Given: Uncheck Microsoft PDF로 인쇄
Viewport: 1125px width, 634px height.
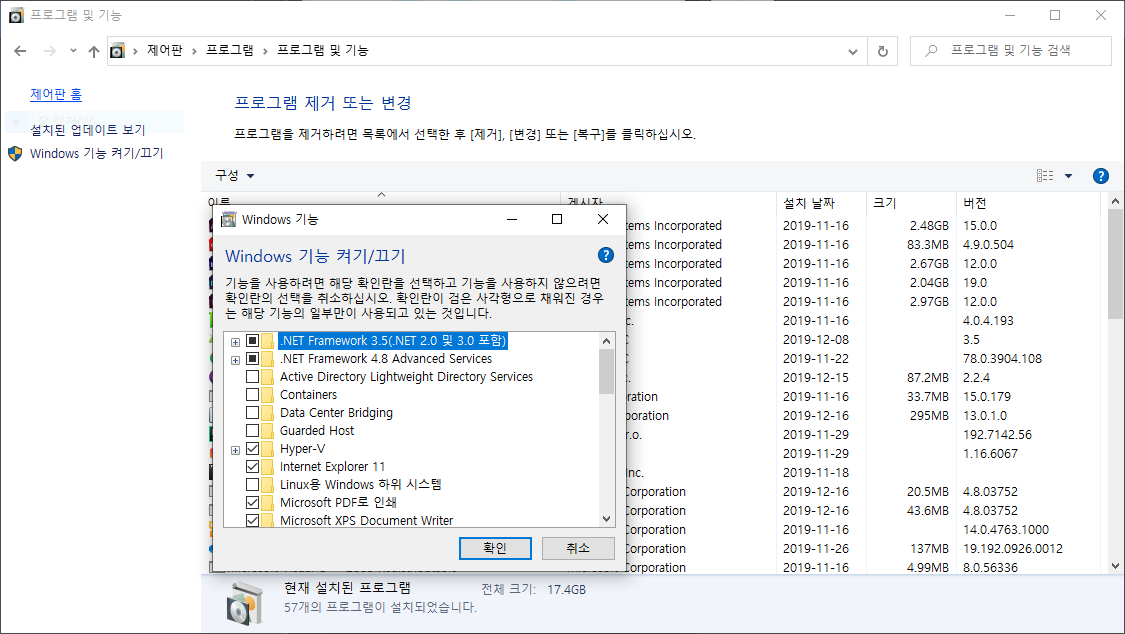Looking at the screenshot, I should [x=253, y=502].
